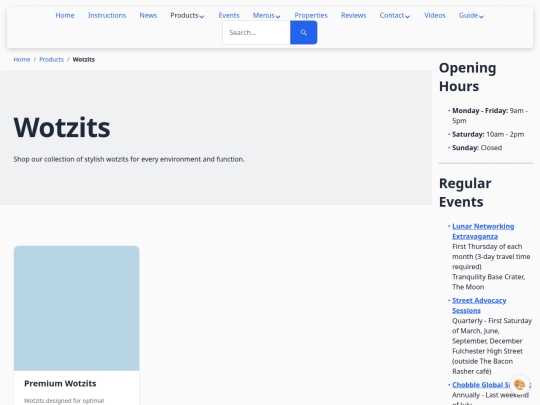
Task: Click 'First Thursday of each month' text
Action: [x=491, y=257]
